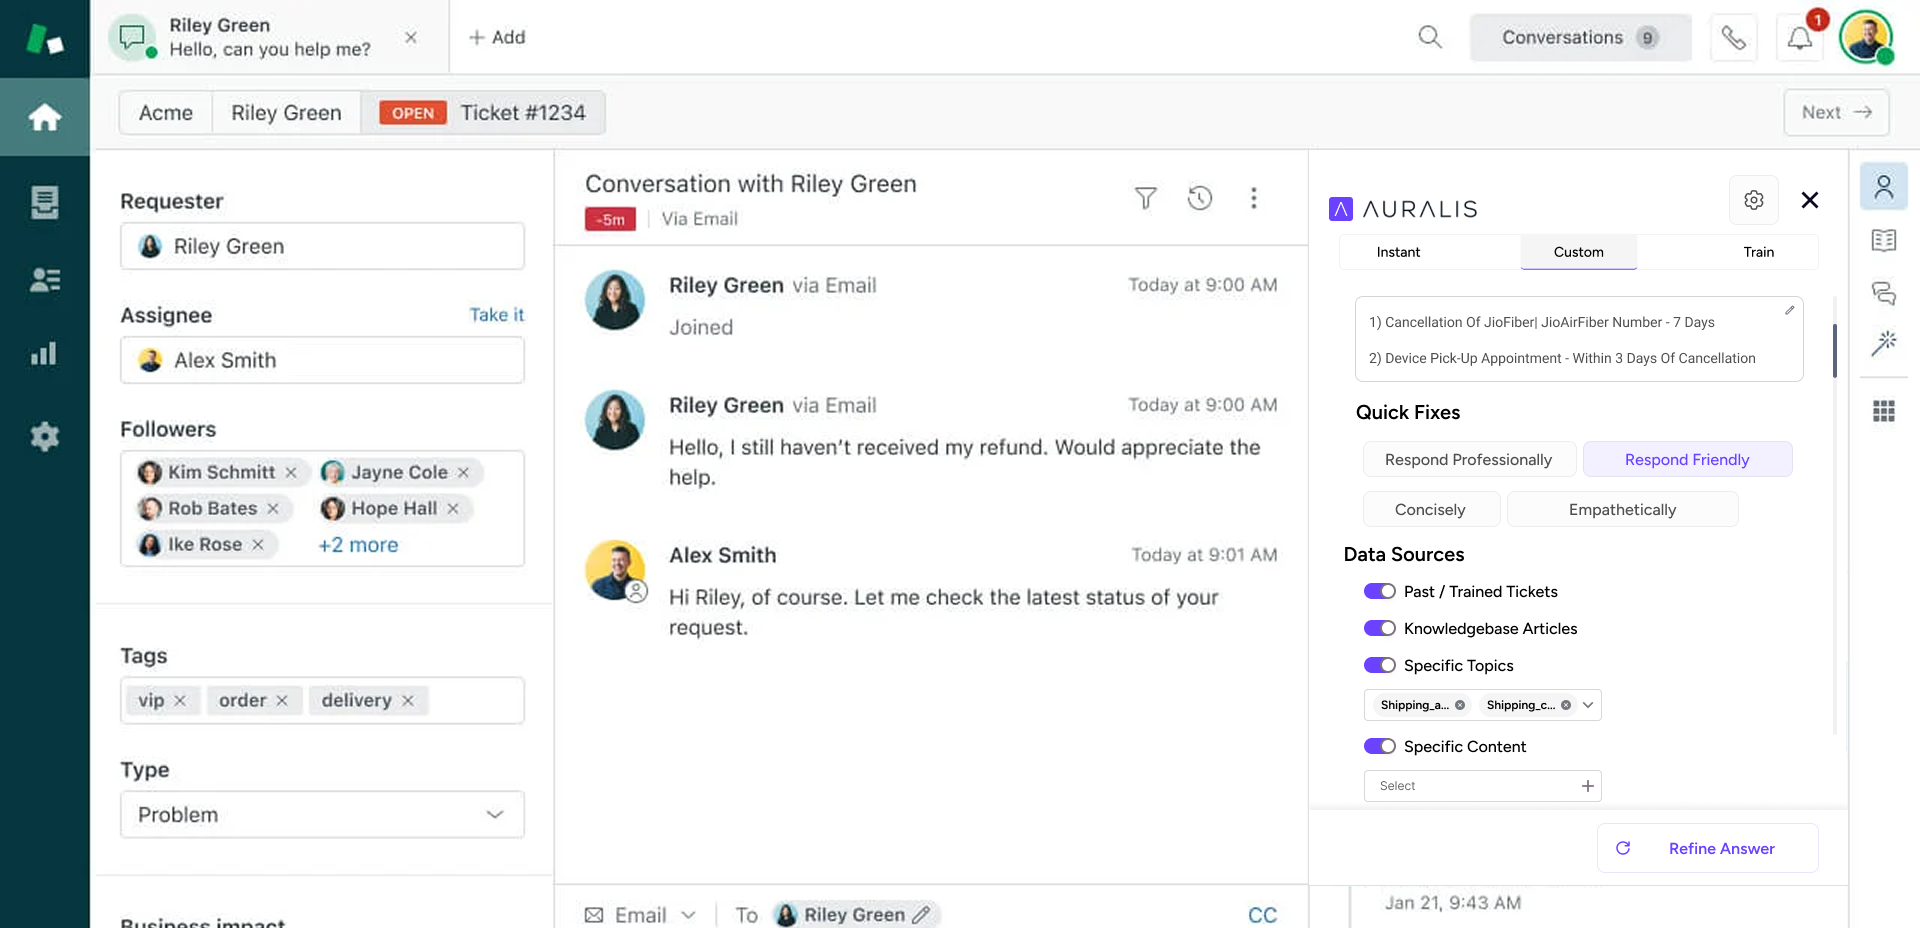The image size is (1920, 928).
Task: Open conversation history clock icon
Action: 1199,198
